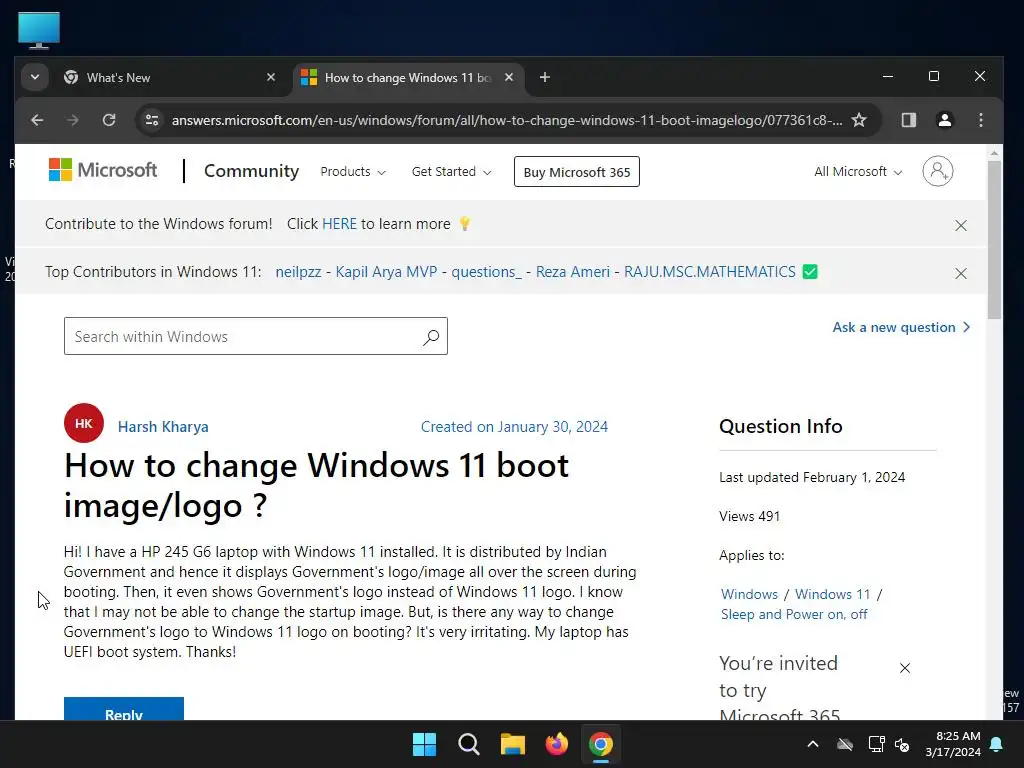Click the Created on January 30, 2024 date

[x=514, y=427]
